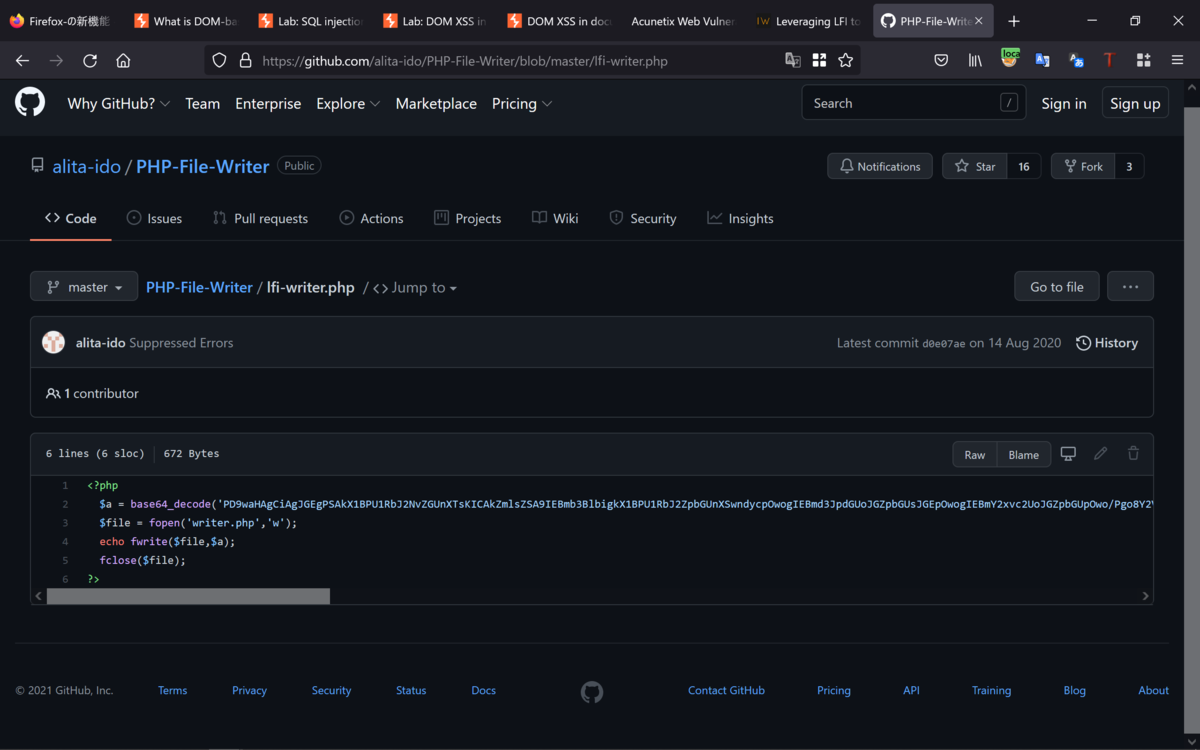This screenshot has width=1200, height=750.
Task: Open the Projects tab
Action: pos(467,218)
